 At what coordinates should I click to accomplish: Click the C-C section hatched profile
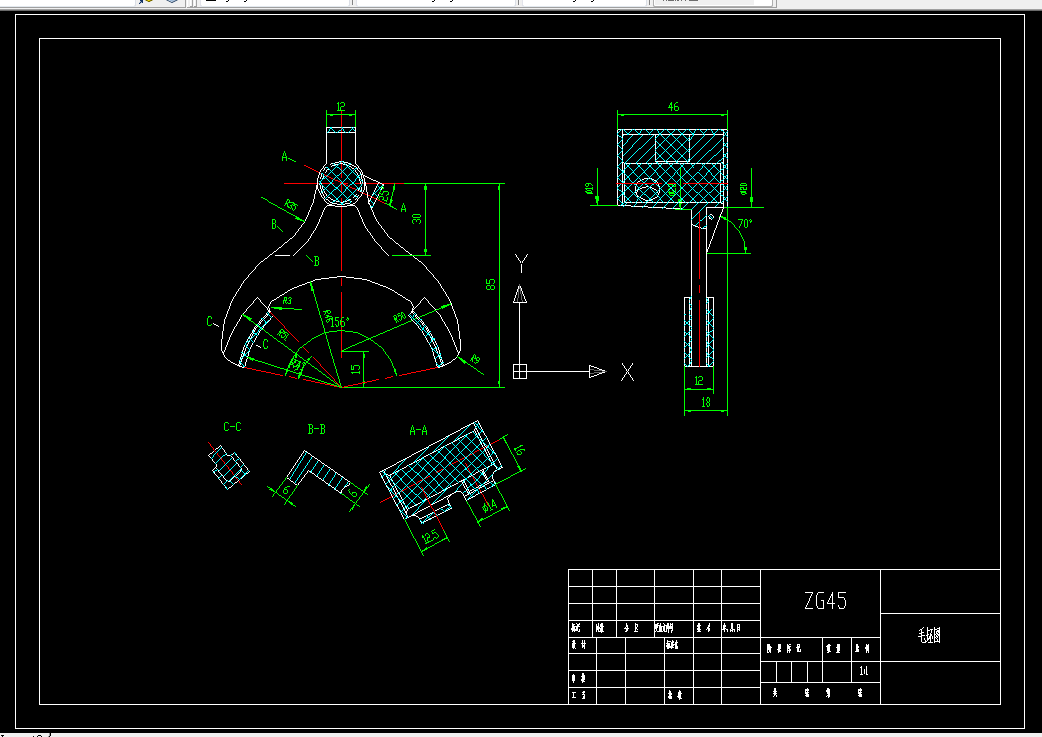pyautogui.click(x=229, y=467)
